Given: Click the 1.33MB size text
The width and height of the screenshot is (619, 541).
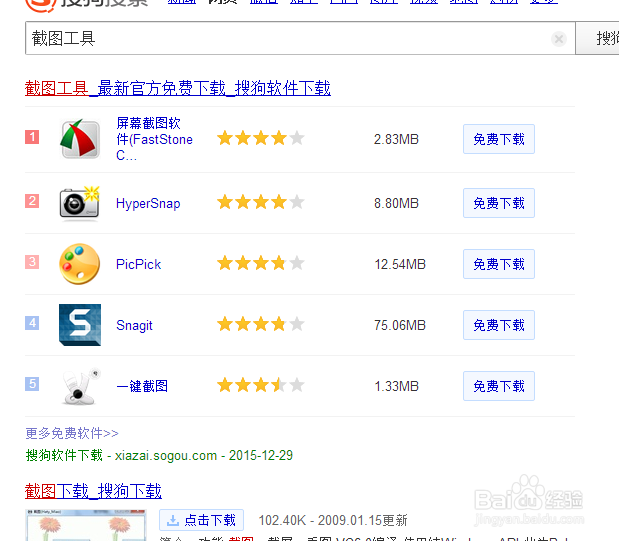Looking at the screenshot, I should click(396, 386).
